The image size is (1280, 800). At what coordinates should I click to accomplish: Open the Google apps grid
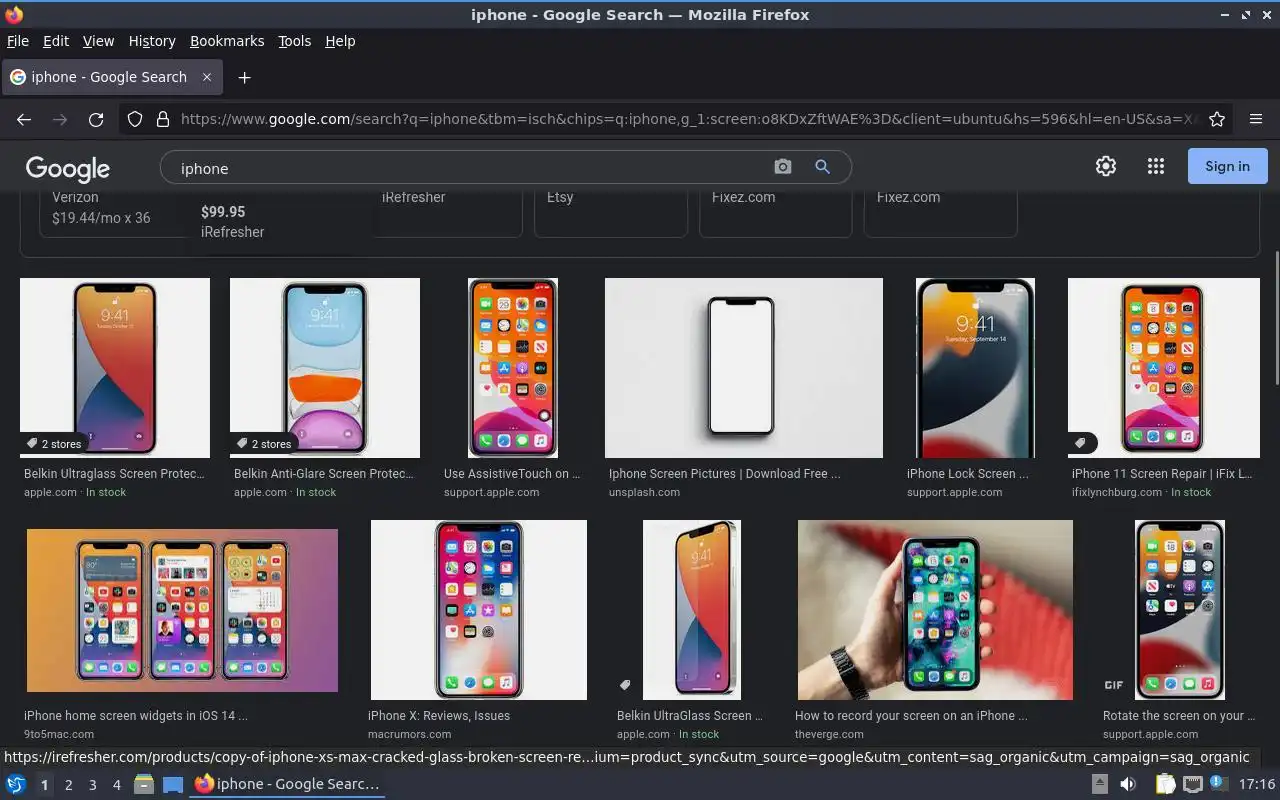coord(1156,167)
